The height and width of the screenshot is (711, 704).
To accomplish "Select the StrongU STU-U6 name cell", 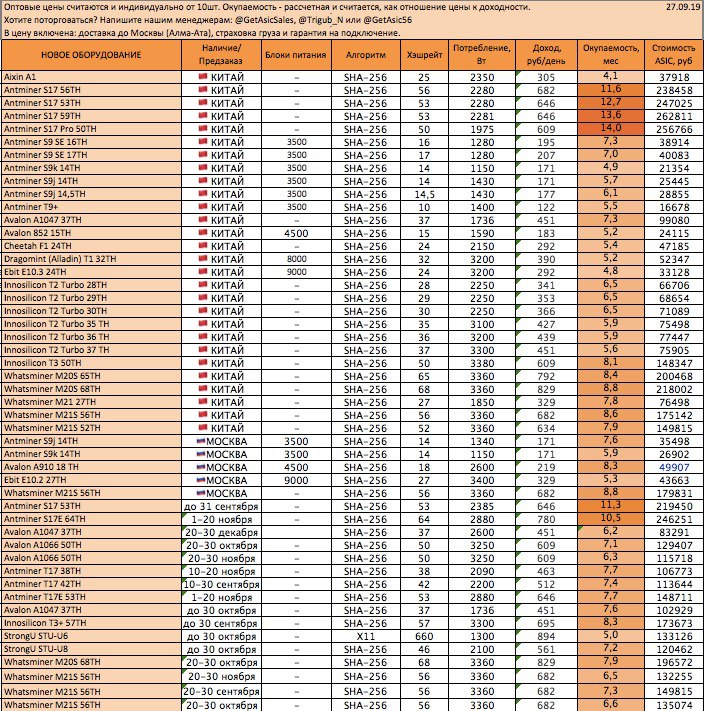I will pos(91,636).
